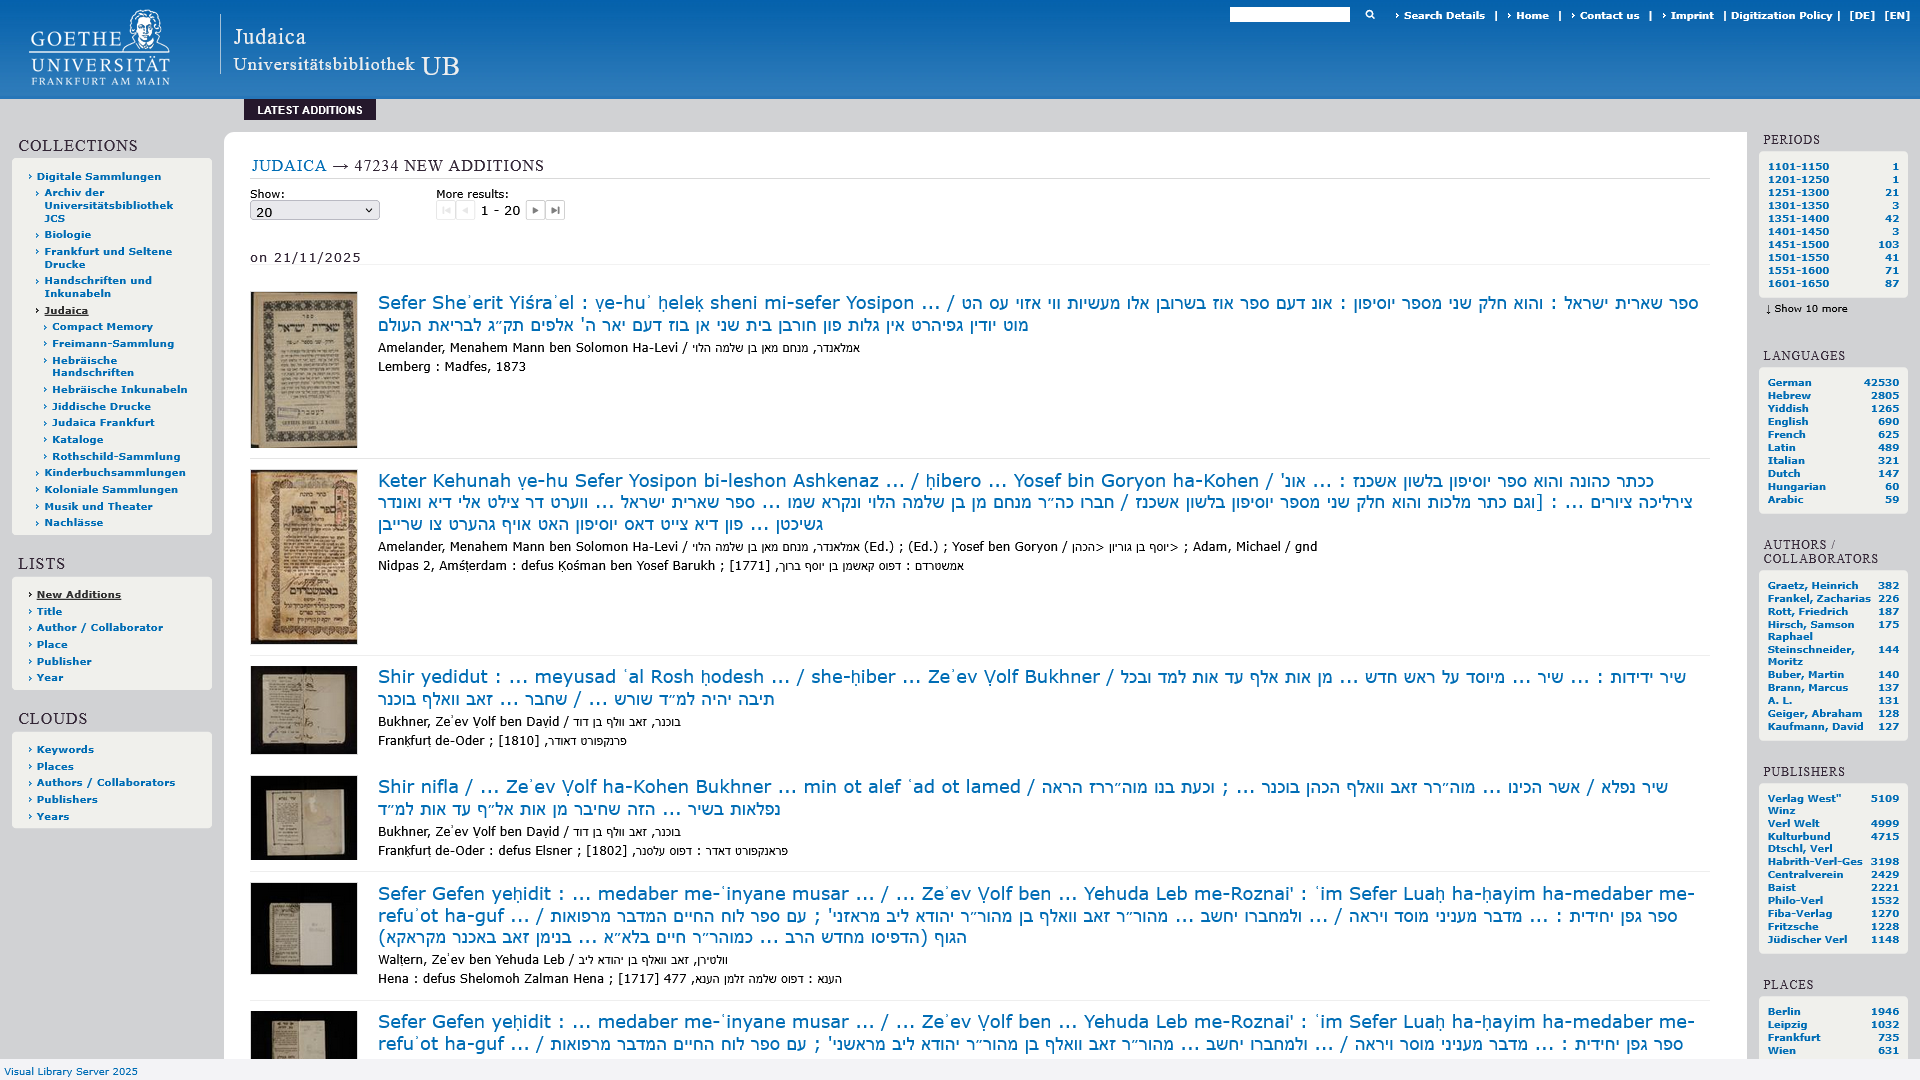Screen dimensions: 1920x1080
Task: Go to next results page arrow
Action: click(x=535, y=210)
